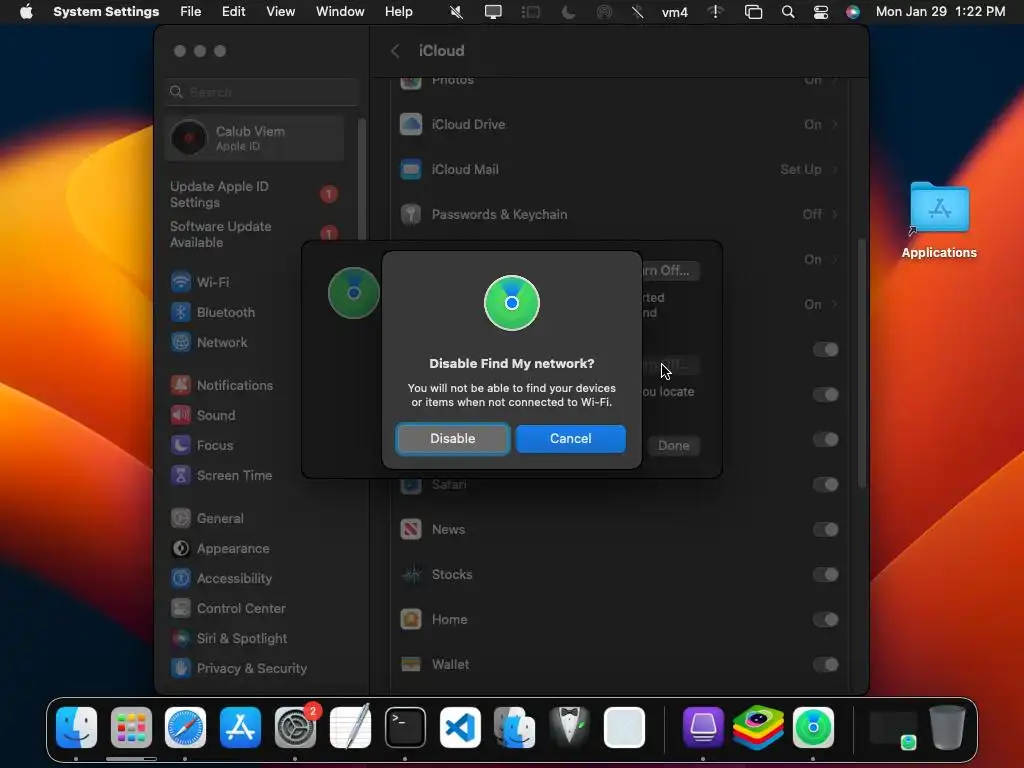Select the Appearance sidebar icon
The width and height of the screenshot is (1024, 768).
click(x=181, y=549)
